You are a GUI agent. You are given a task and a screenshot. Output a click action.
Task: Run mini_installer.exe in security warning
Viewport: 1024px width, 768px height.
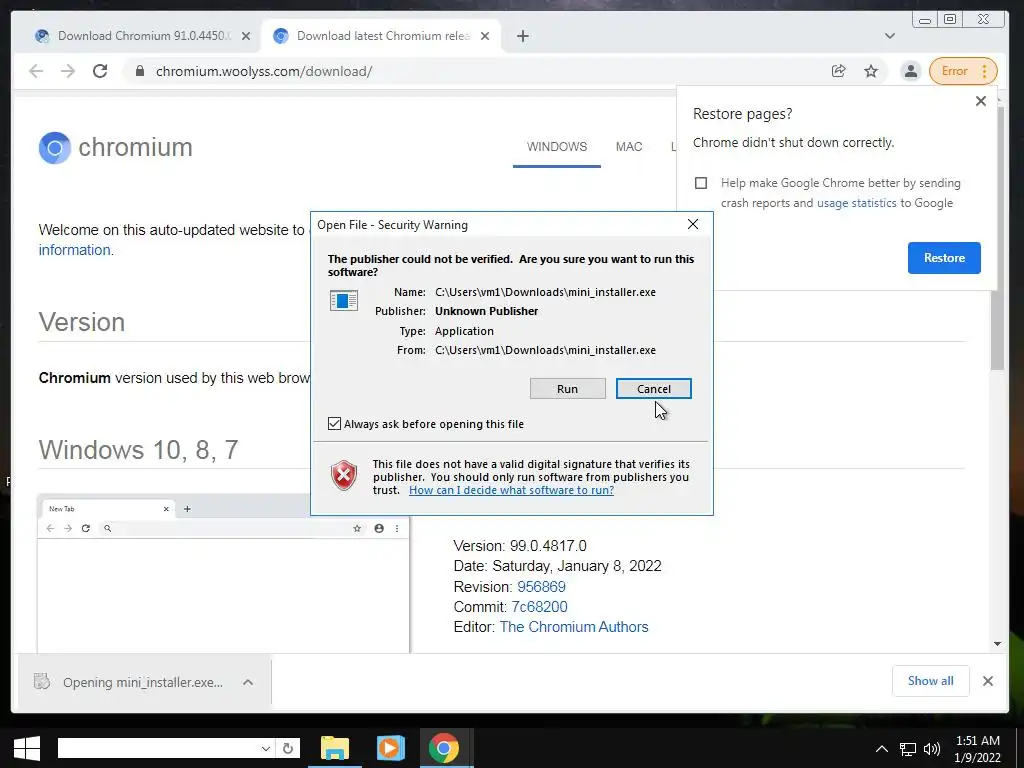[568, 389]
